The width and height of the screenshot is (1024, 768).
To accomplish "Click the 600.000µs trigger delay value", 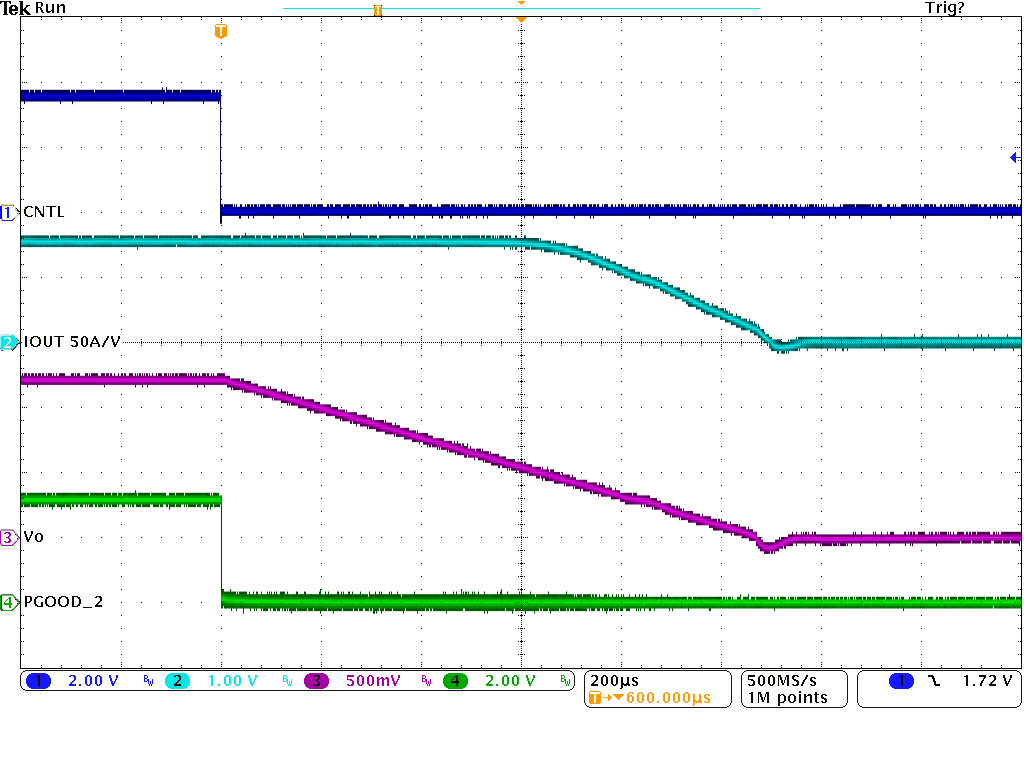I will (x=667, y=697).
